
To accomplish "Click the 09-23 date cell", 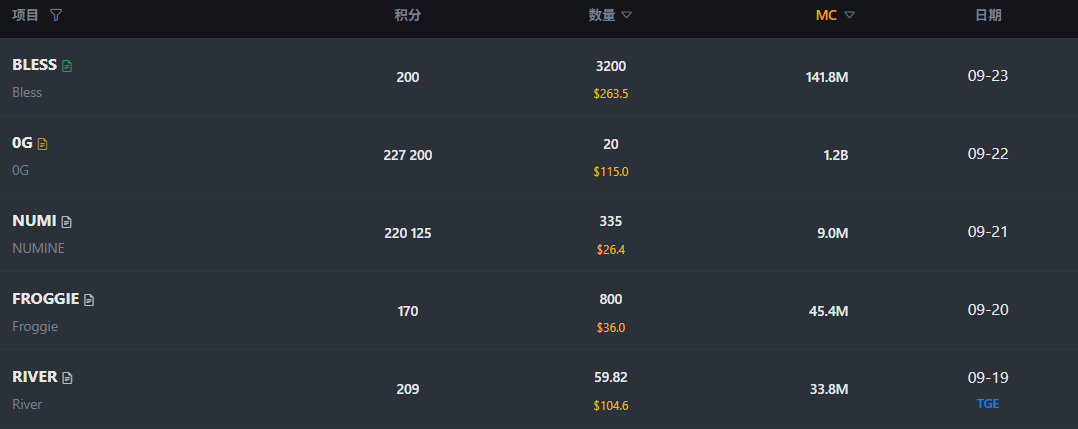I will [988, 76].
